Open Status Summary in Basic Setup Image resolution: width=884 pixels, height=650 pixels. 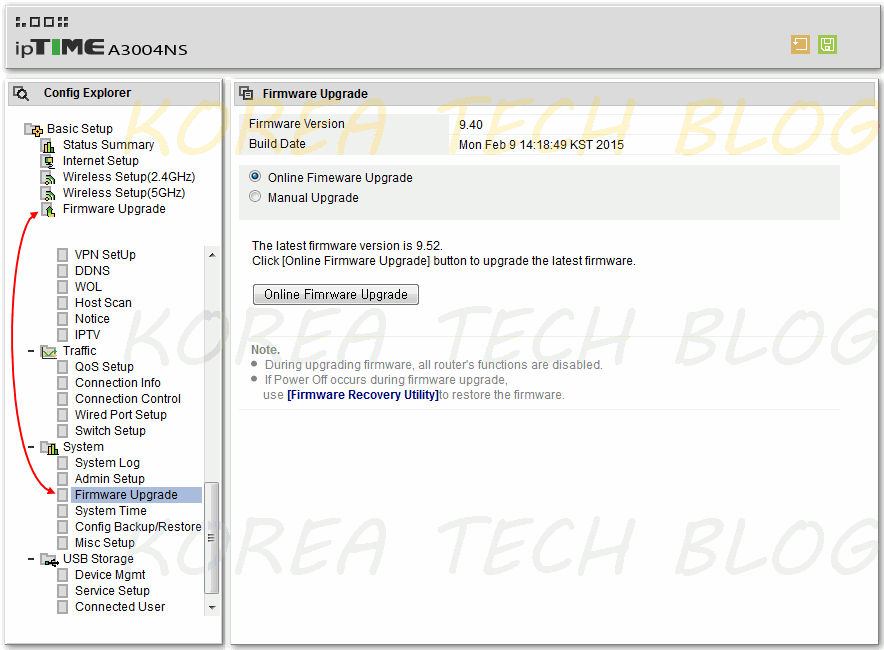pos(108,145)
